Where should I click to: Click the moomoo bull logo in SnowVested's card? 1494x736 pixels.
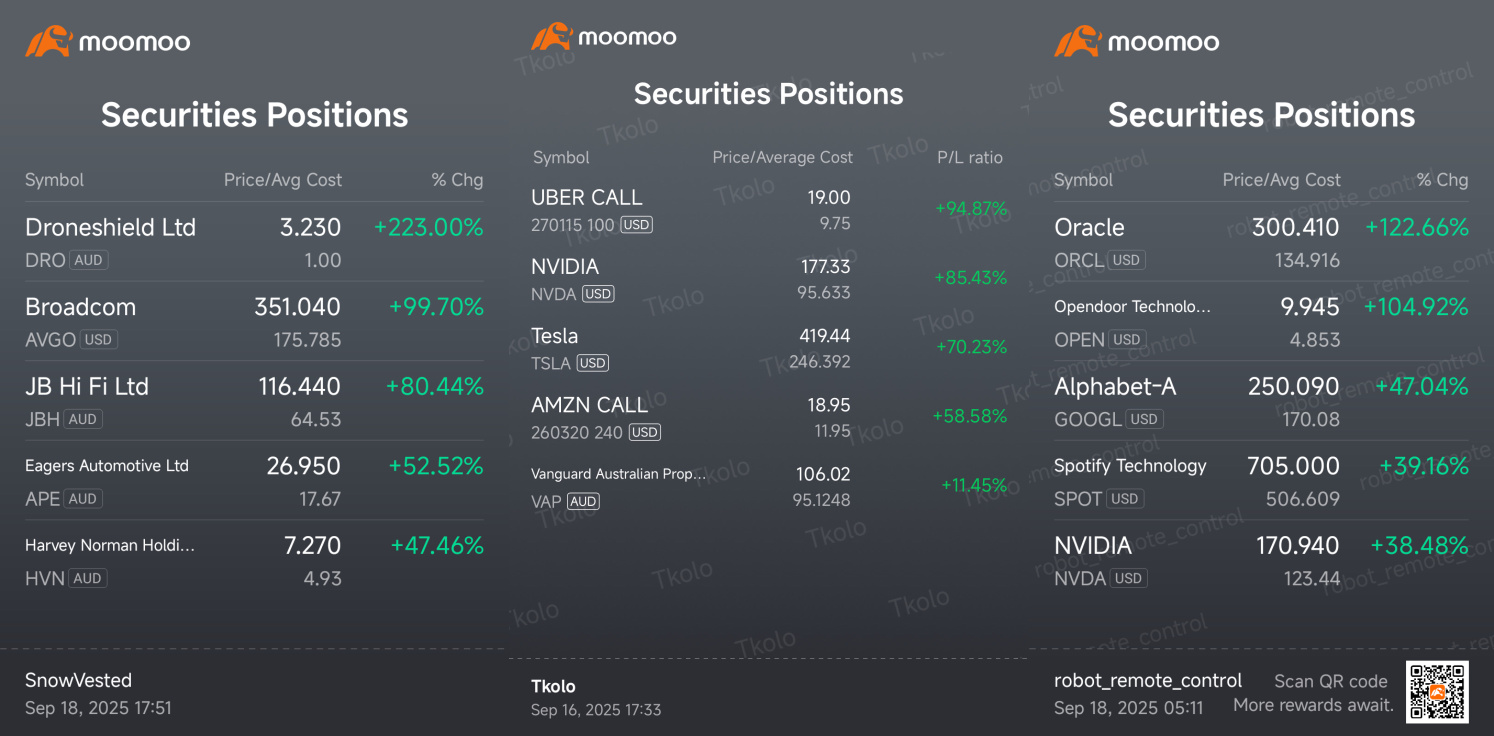pos(48,41)
